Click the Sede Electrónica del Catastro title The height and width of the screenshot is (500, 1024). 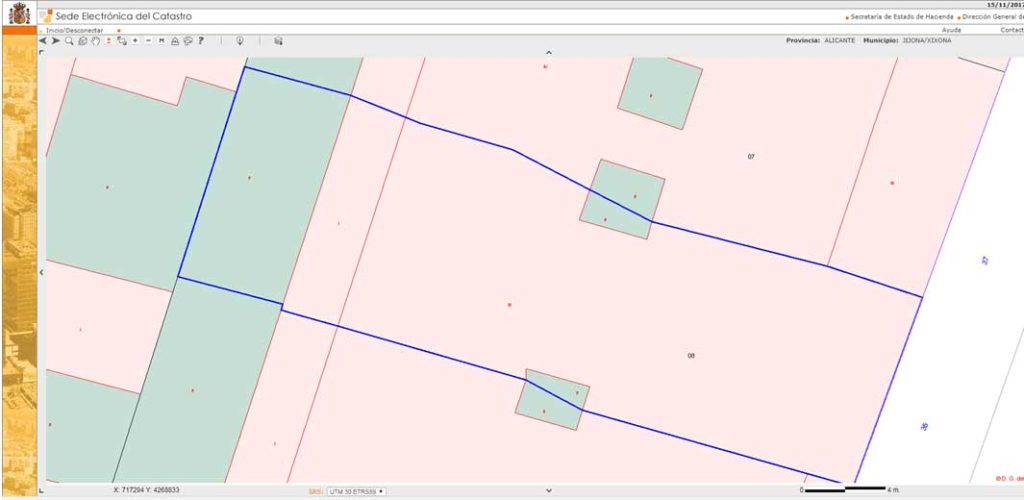pos(123,16)
